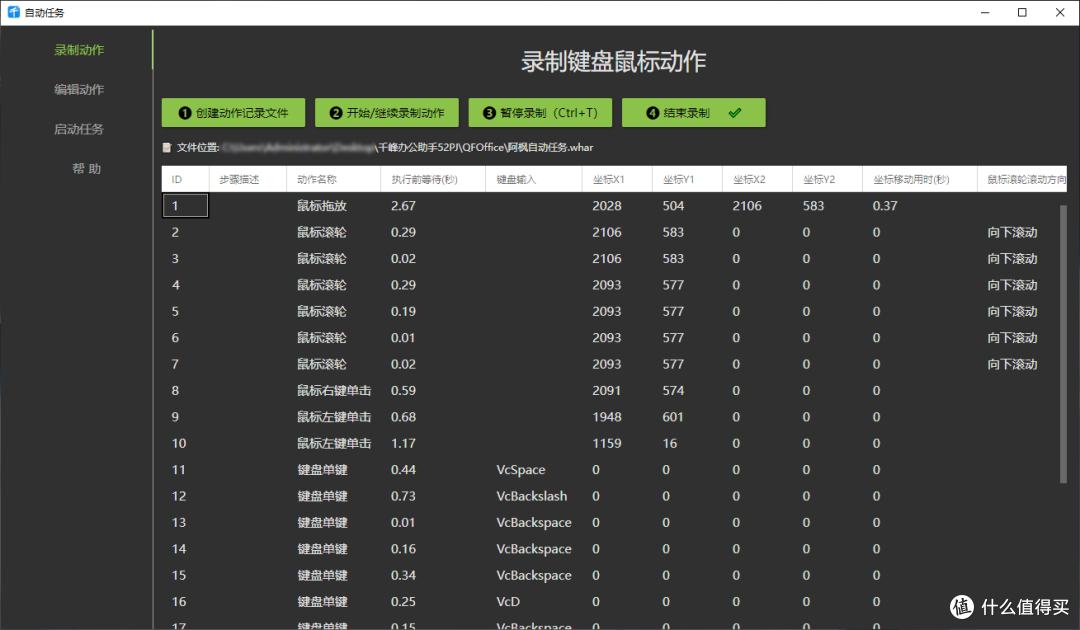The width and height of the screenshot is (1080, 630).
Task: Click the 执行前等待(秒) column header
Action: 433,180
